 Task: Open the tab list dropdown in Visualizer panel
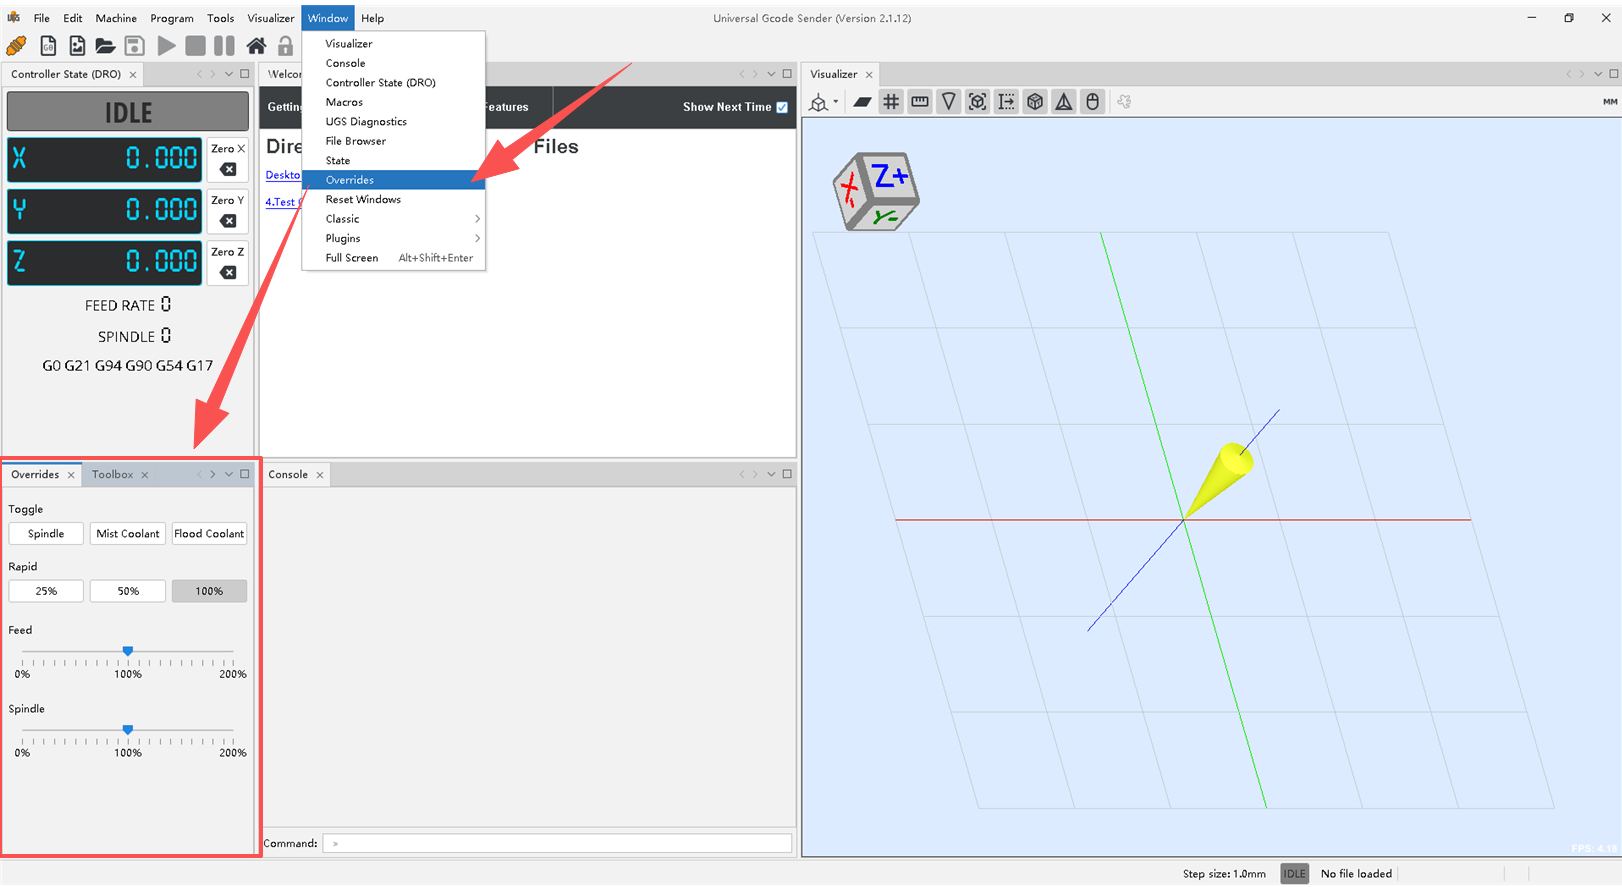[1598, 74]
